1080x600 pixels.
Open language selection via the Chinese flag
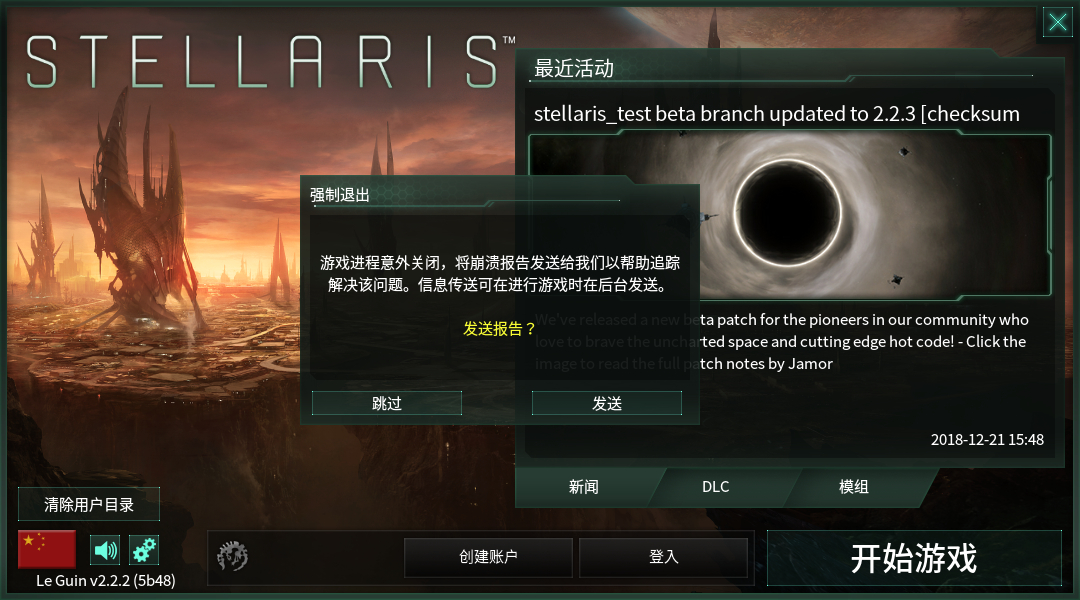pyautogui.click(x=47, y=548)
